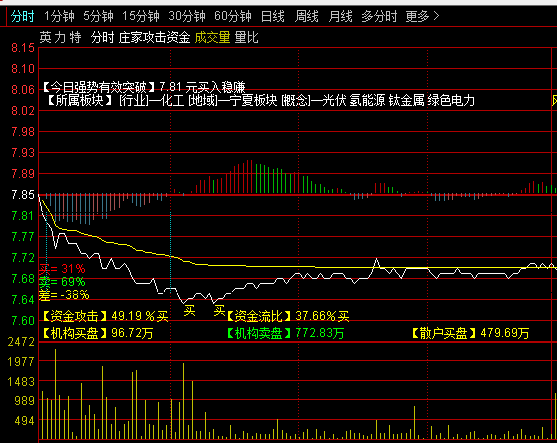Click the 机构卖盘 772.83万 value
557x443 pixels.
point(285,333)
